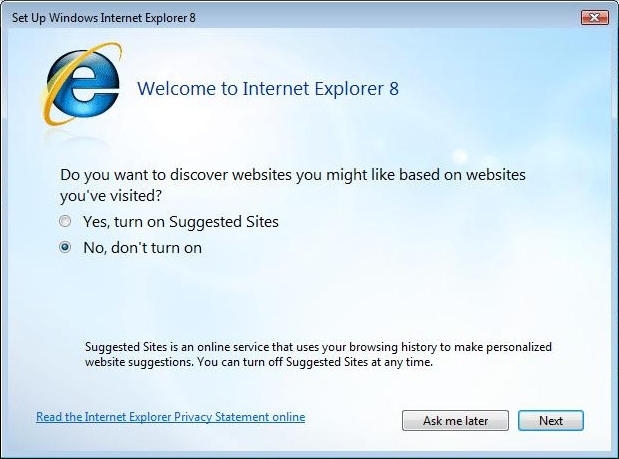Image resolution: width=619 pixels, height=459 pixels.
Task: Click the blank area below the radio options
Action: [x=308, y=296]
